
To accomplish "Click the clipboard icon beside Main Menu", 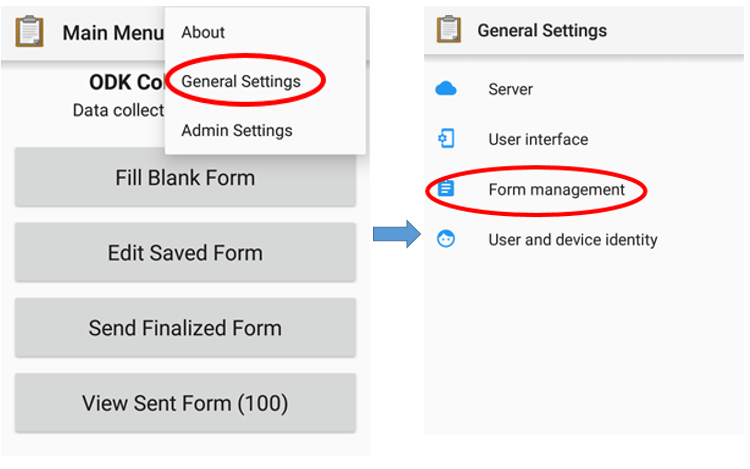I will coord(30,32).
